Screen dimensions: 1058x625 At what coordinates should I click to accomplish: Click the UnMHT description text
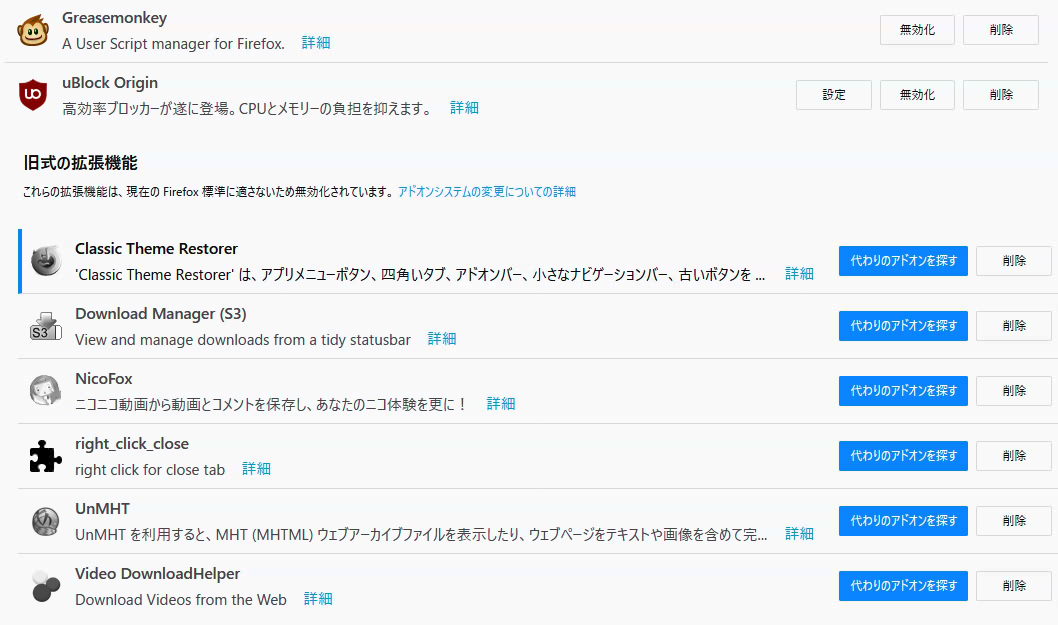point(421,535)
